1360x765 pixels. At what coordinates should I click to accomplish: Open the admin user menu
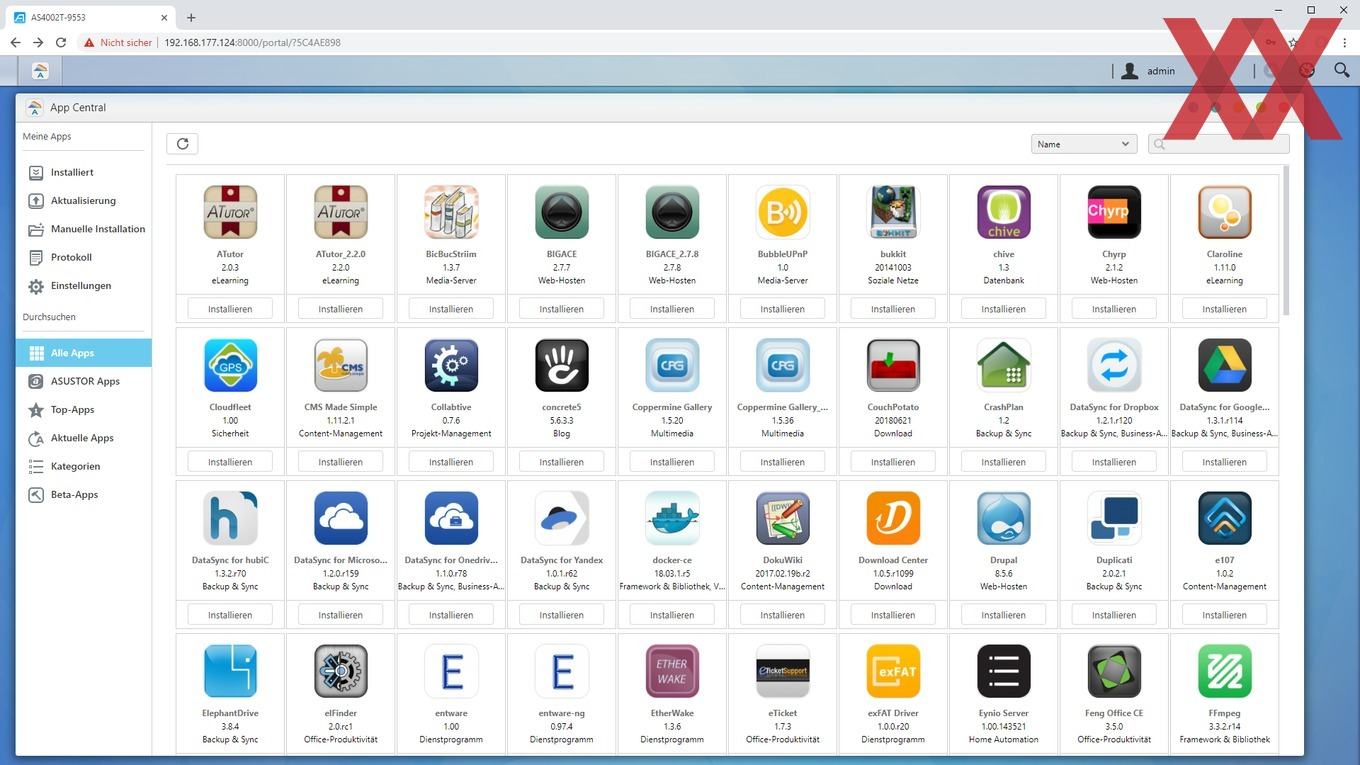click(x=1148, y=71)
